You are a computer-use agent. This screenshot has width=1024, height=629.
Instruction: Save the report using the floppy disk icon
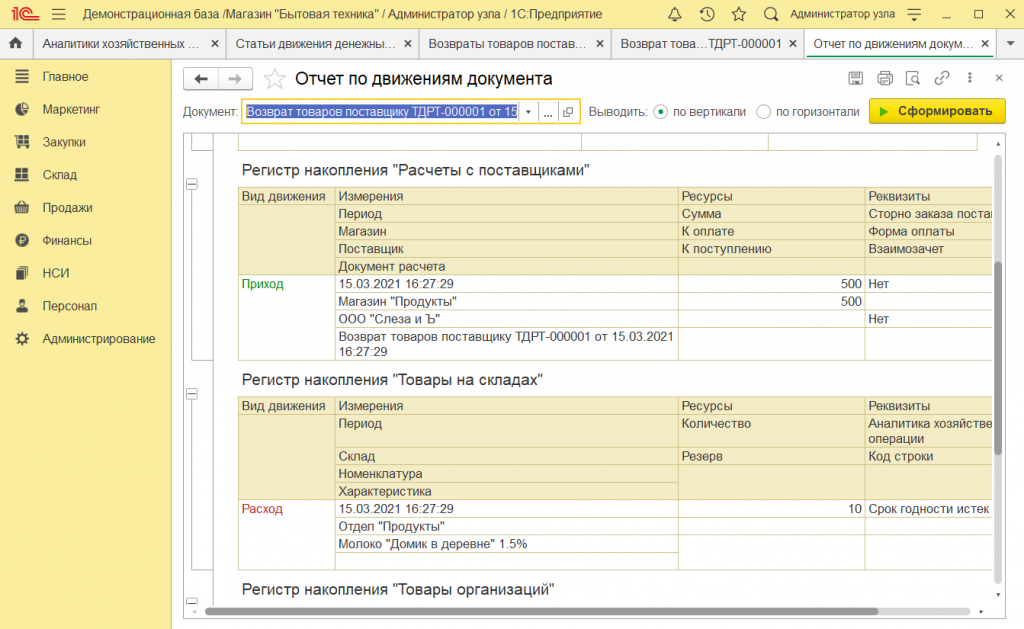(855, 78)
